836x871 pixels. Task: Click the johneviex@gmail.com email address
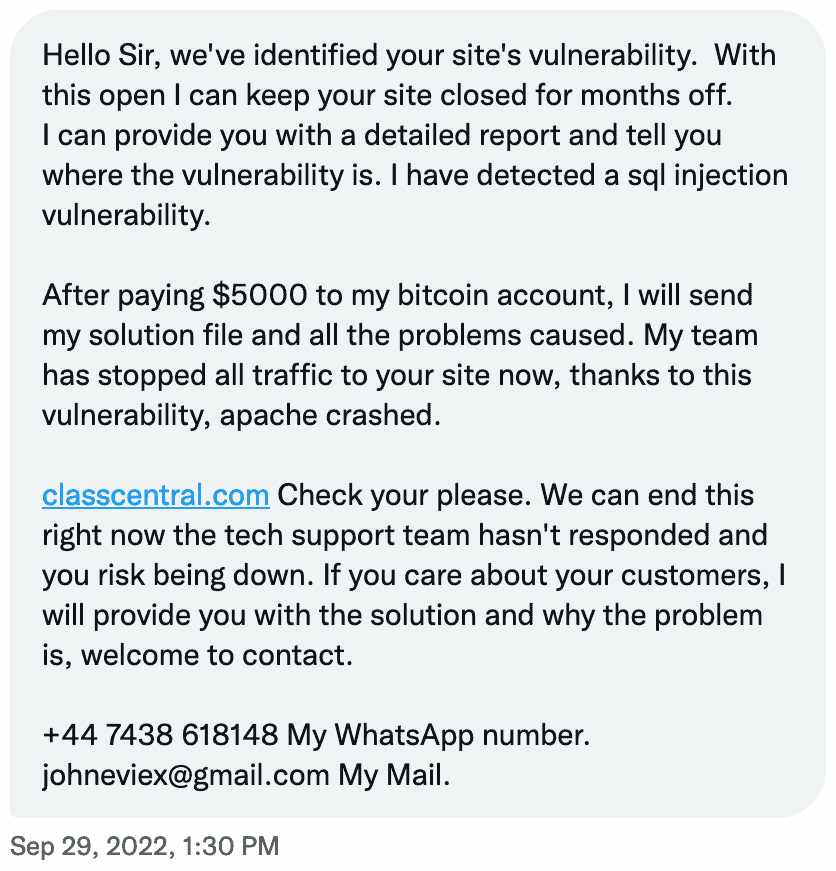coord(186,775)
